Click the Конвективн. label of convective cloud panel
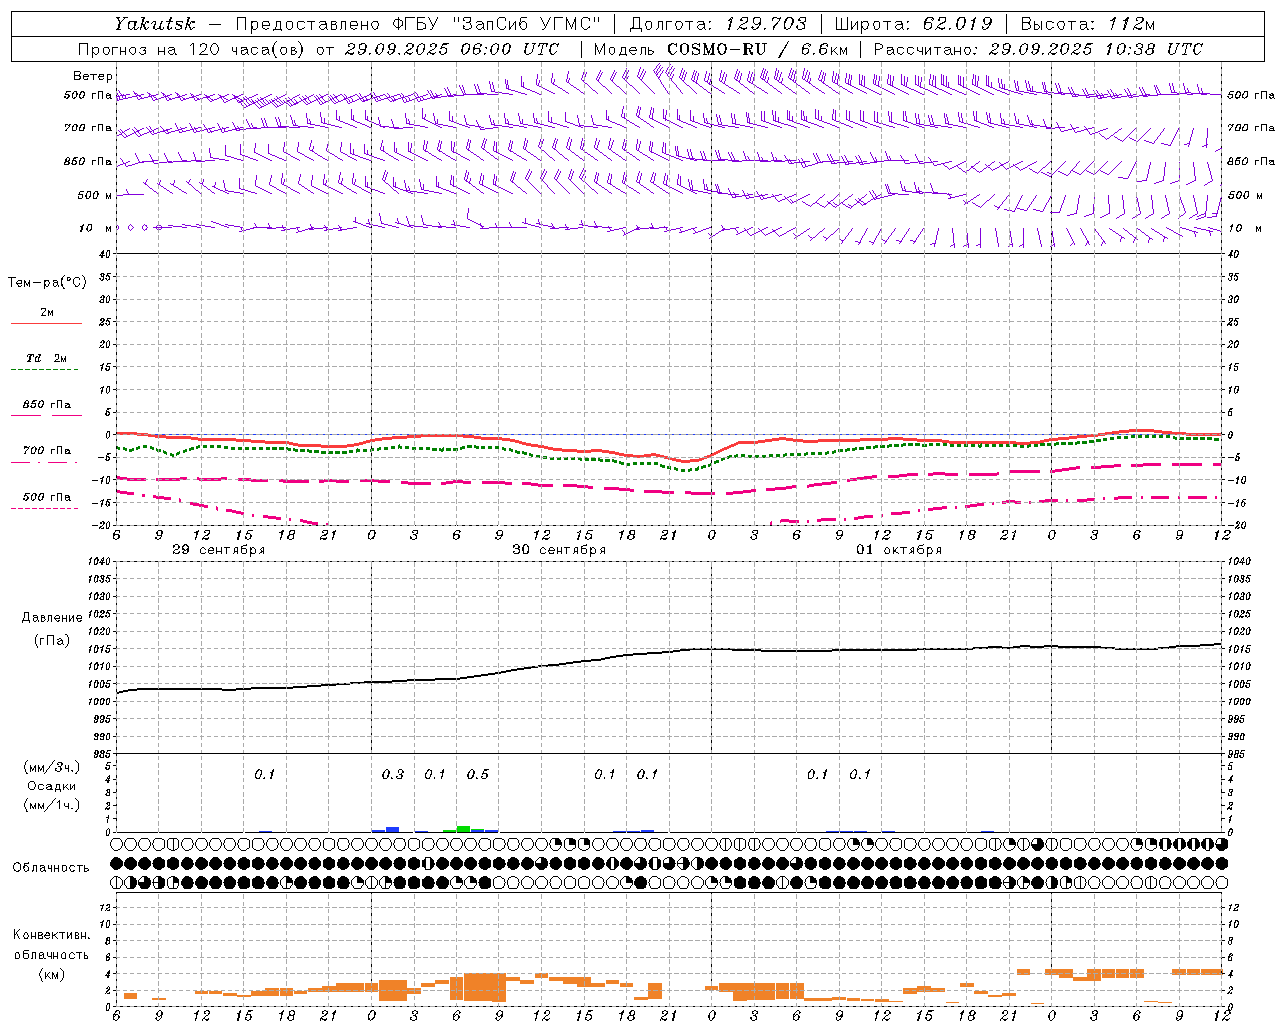The image size is (1280, 1024). click(52, 935)
